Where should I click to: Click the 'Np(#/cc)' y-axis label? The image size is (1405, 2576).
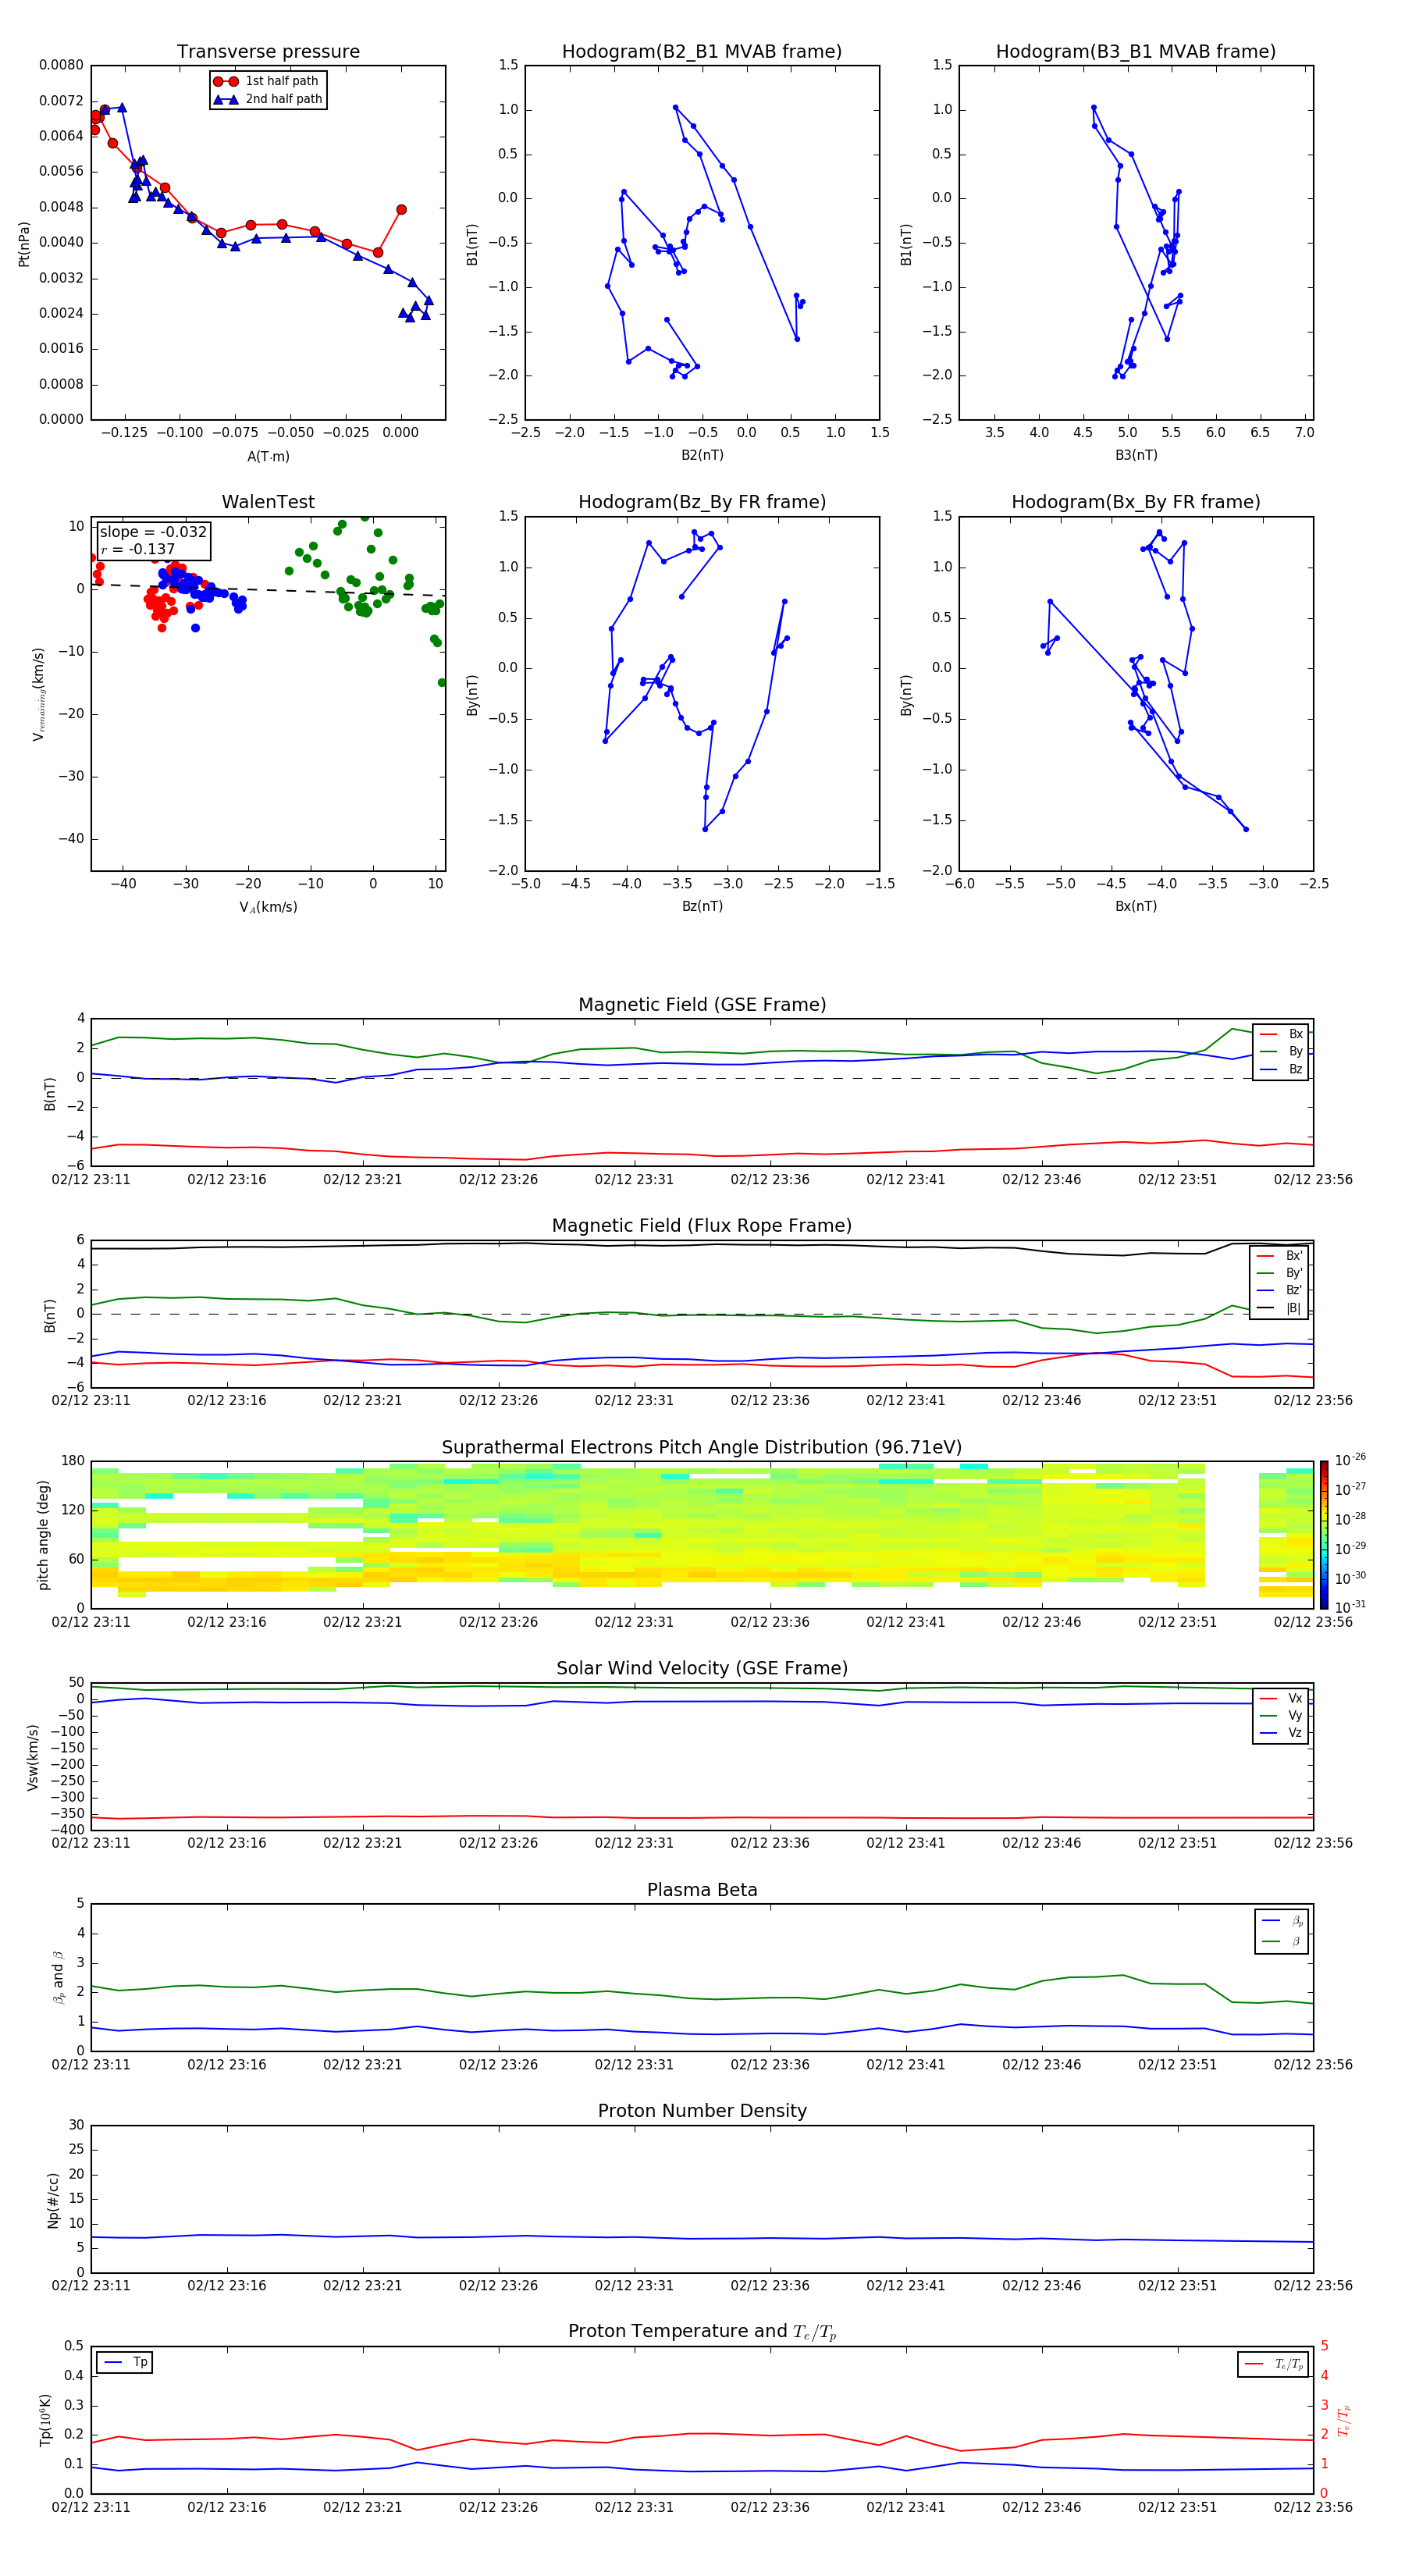(53, 2200)
